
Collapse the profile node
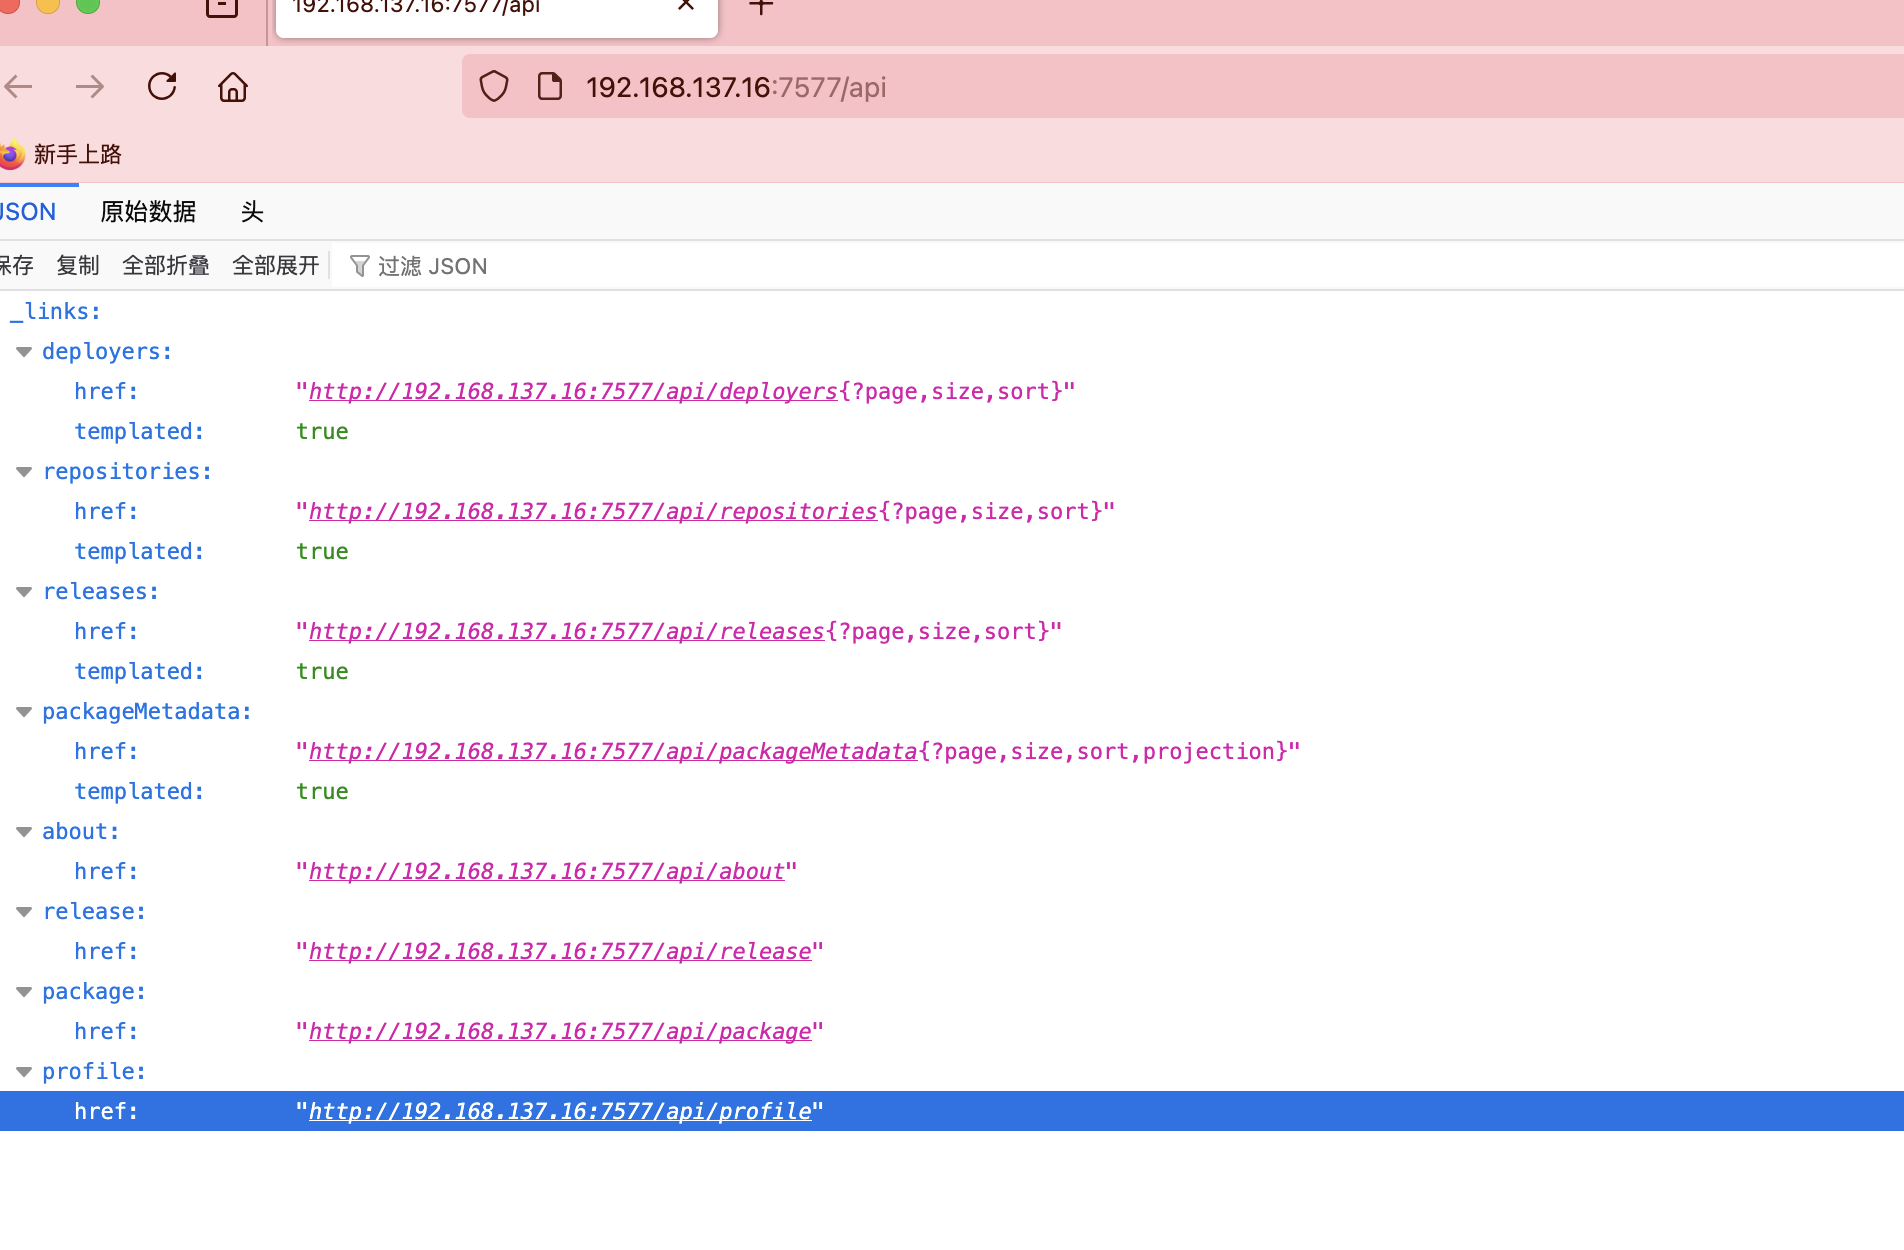tap(24, 1072)
